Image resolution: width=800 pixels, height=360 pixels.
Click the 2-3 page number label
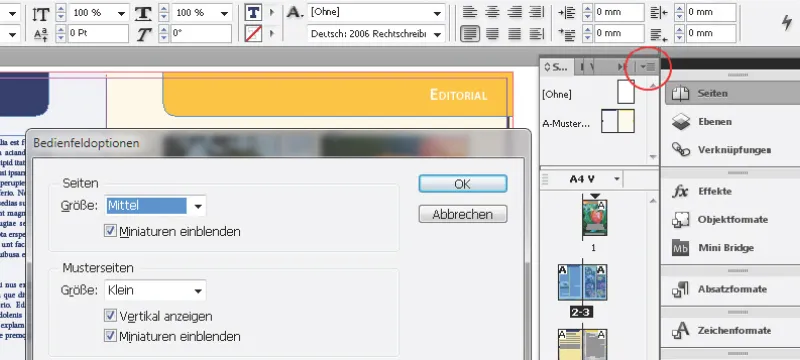click(581, 312)
